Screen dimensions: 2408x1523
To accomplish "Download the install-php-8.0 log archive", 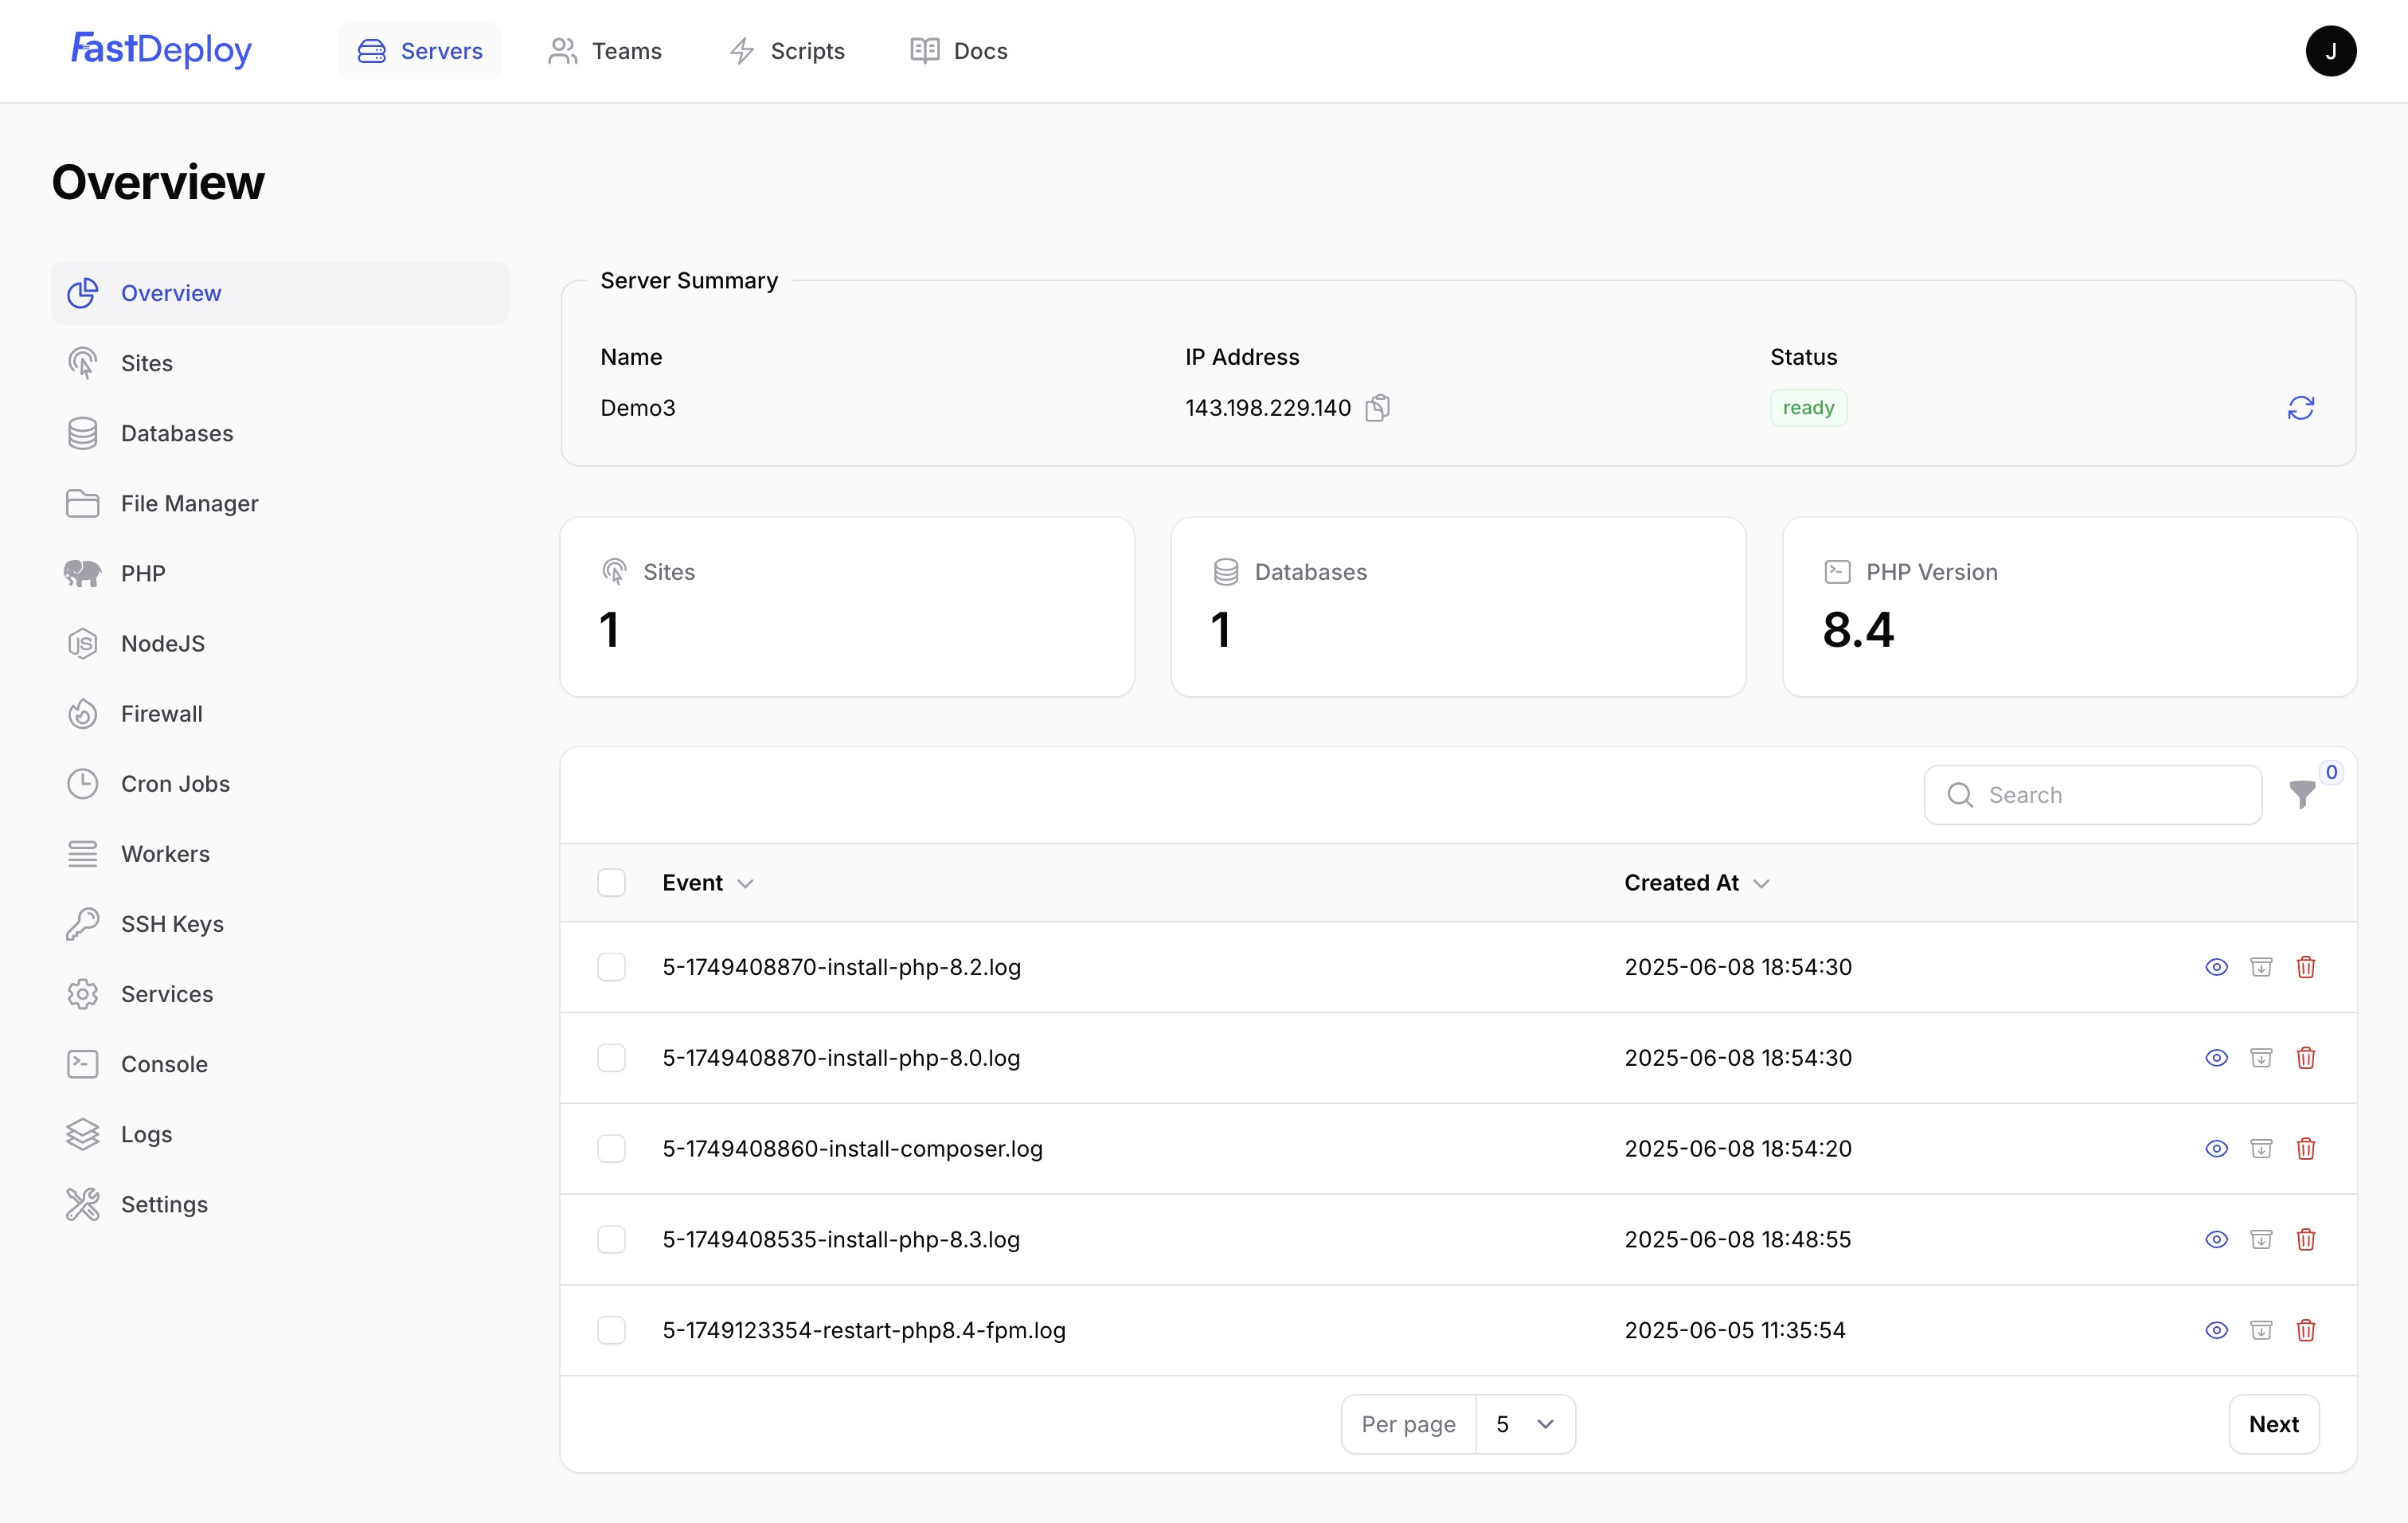I will (2262, 1058).
